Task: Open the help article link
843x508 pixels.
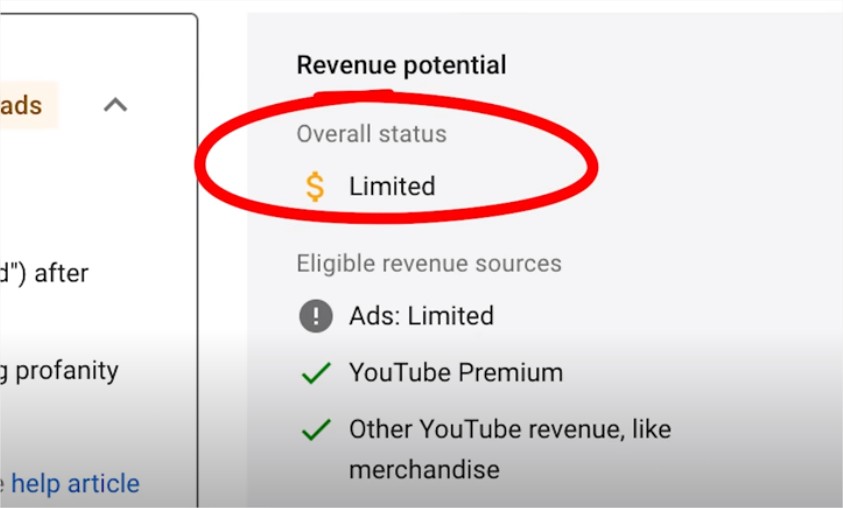Action: (x=75, y=484)
